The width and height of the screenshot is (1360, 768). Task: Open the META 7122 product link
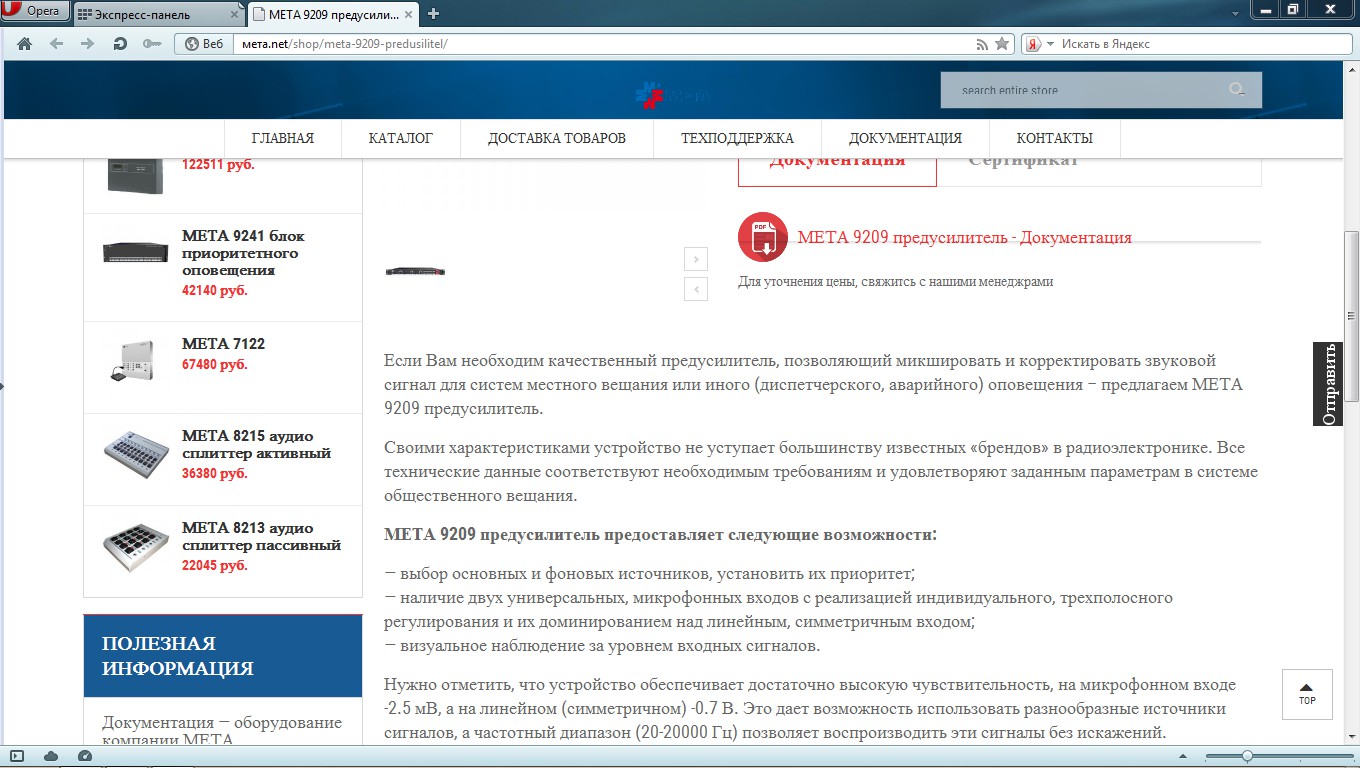(223, 344)
